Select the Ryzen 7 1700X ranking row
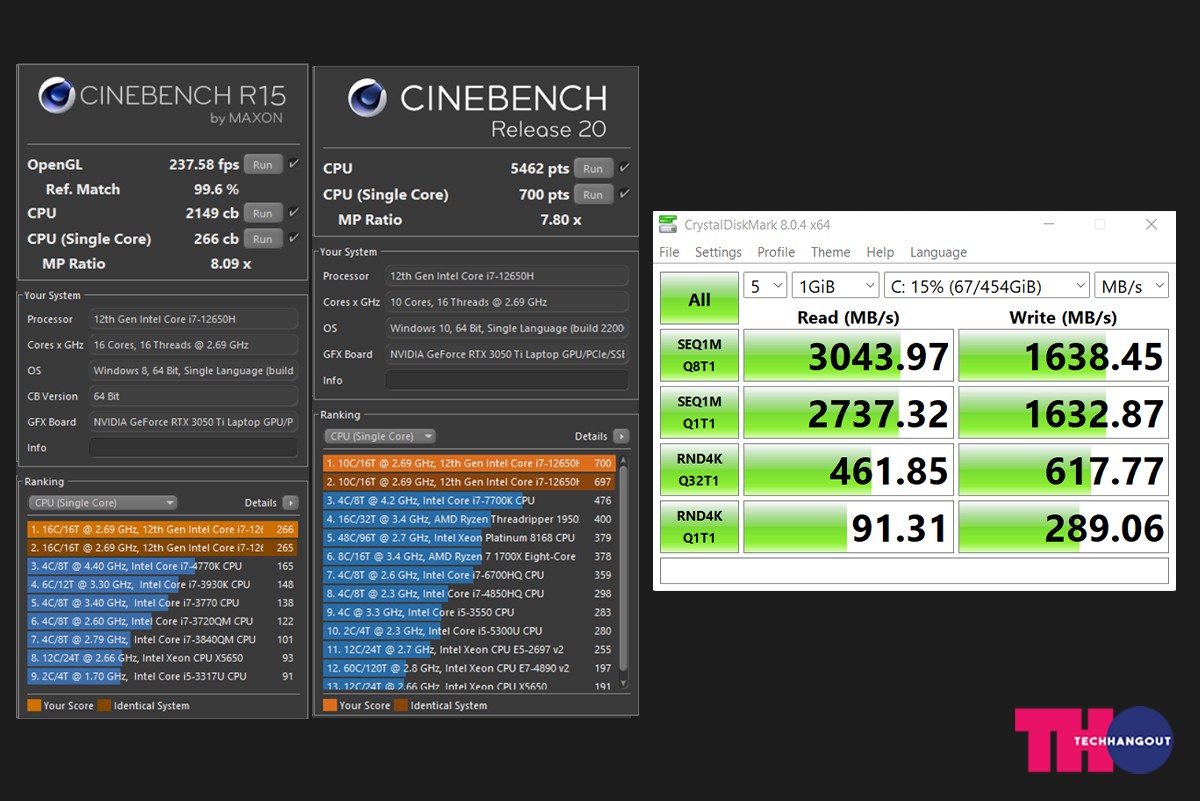 pyautogui.click(x=469, y=556)
